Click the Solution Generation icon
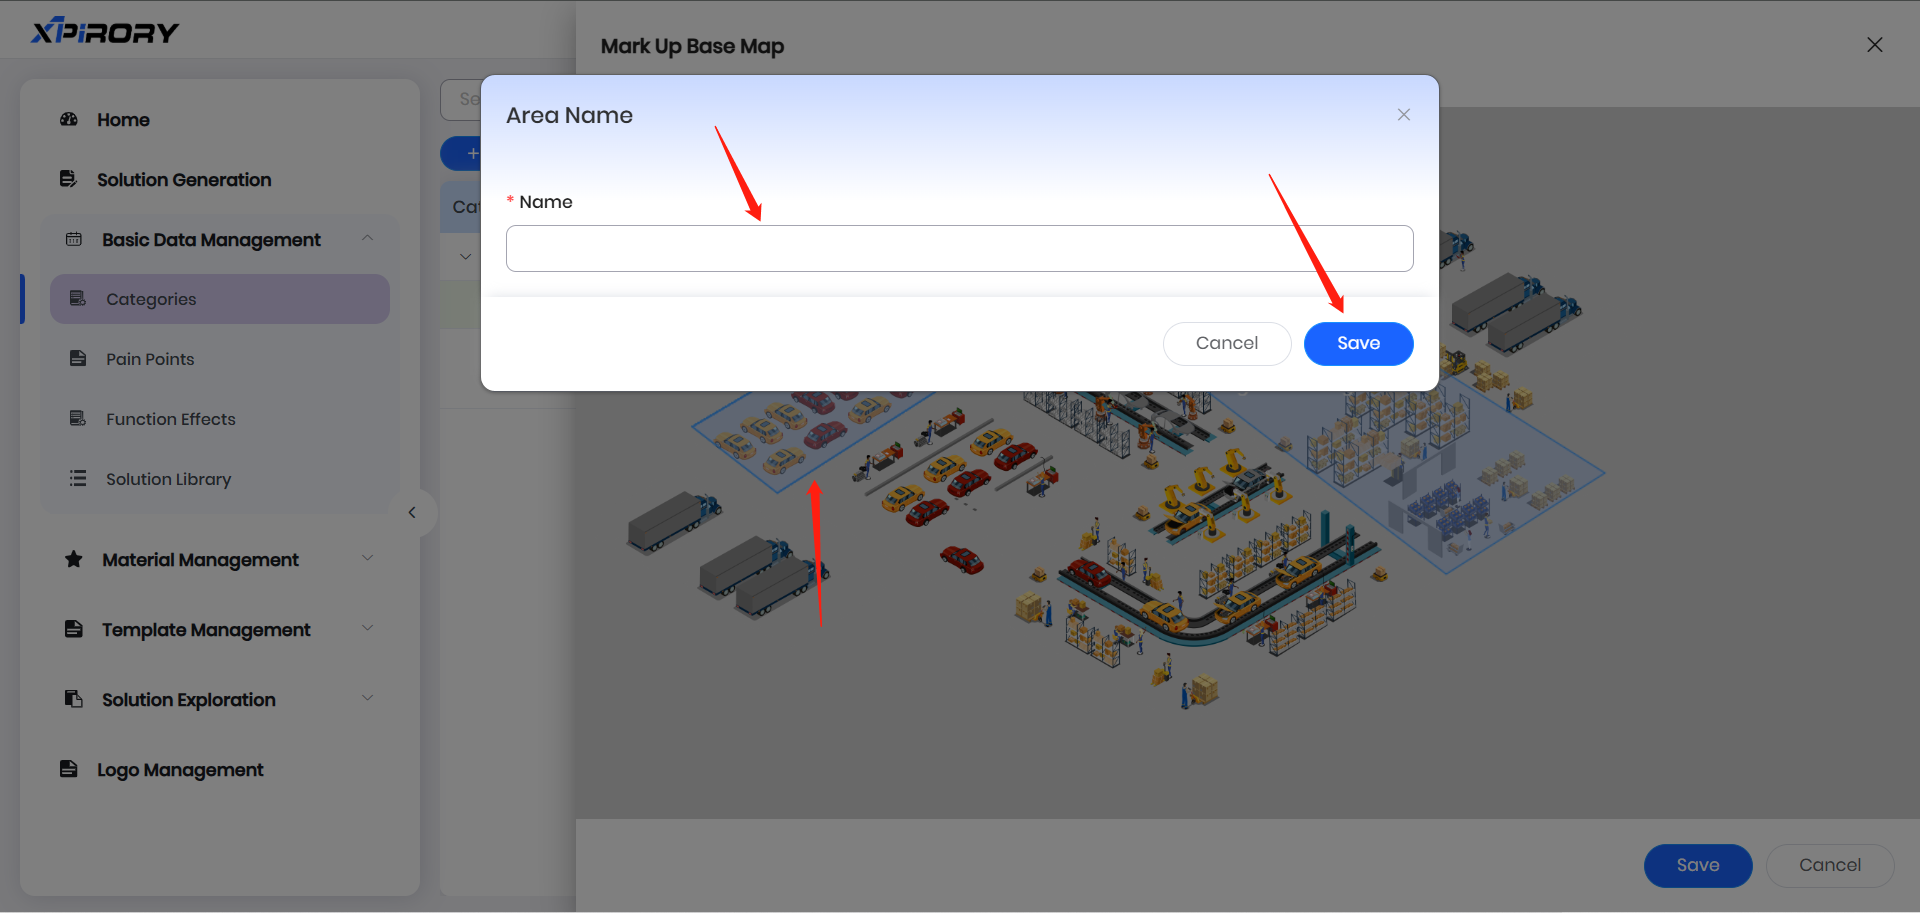Viewport: 1920px width, 913px height. point(69,180)
